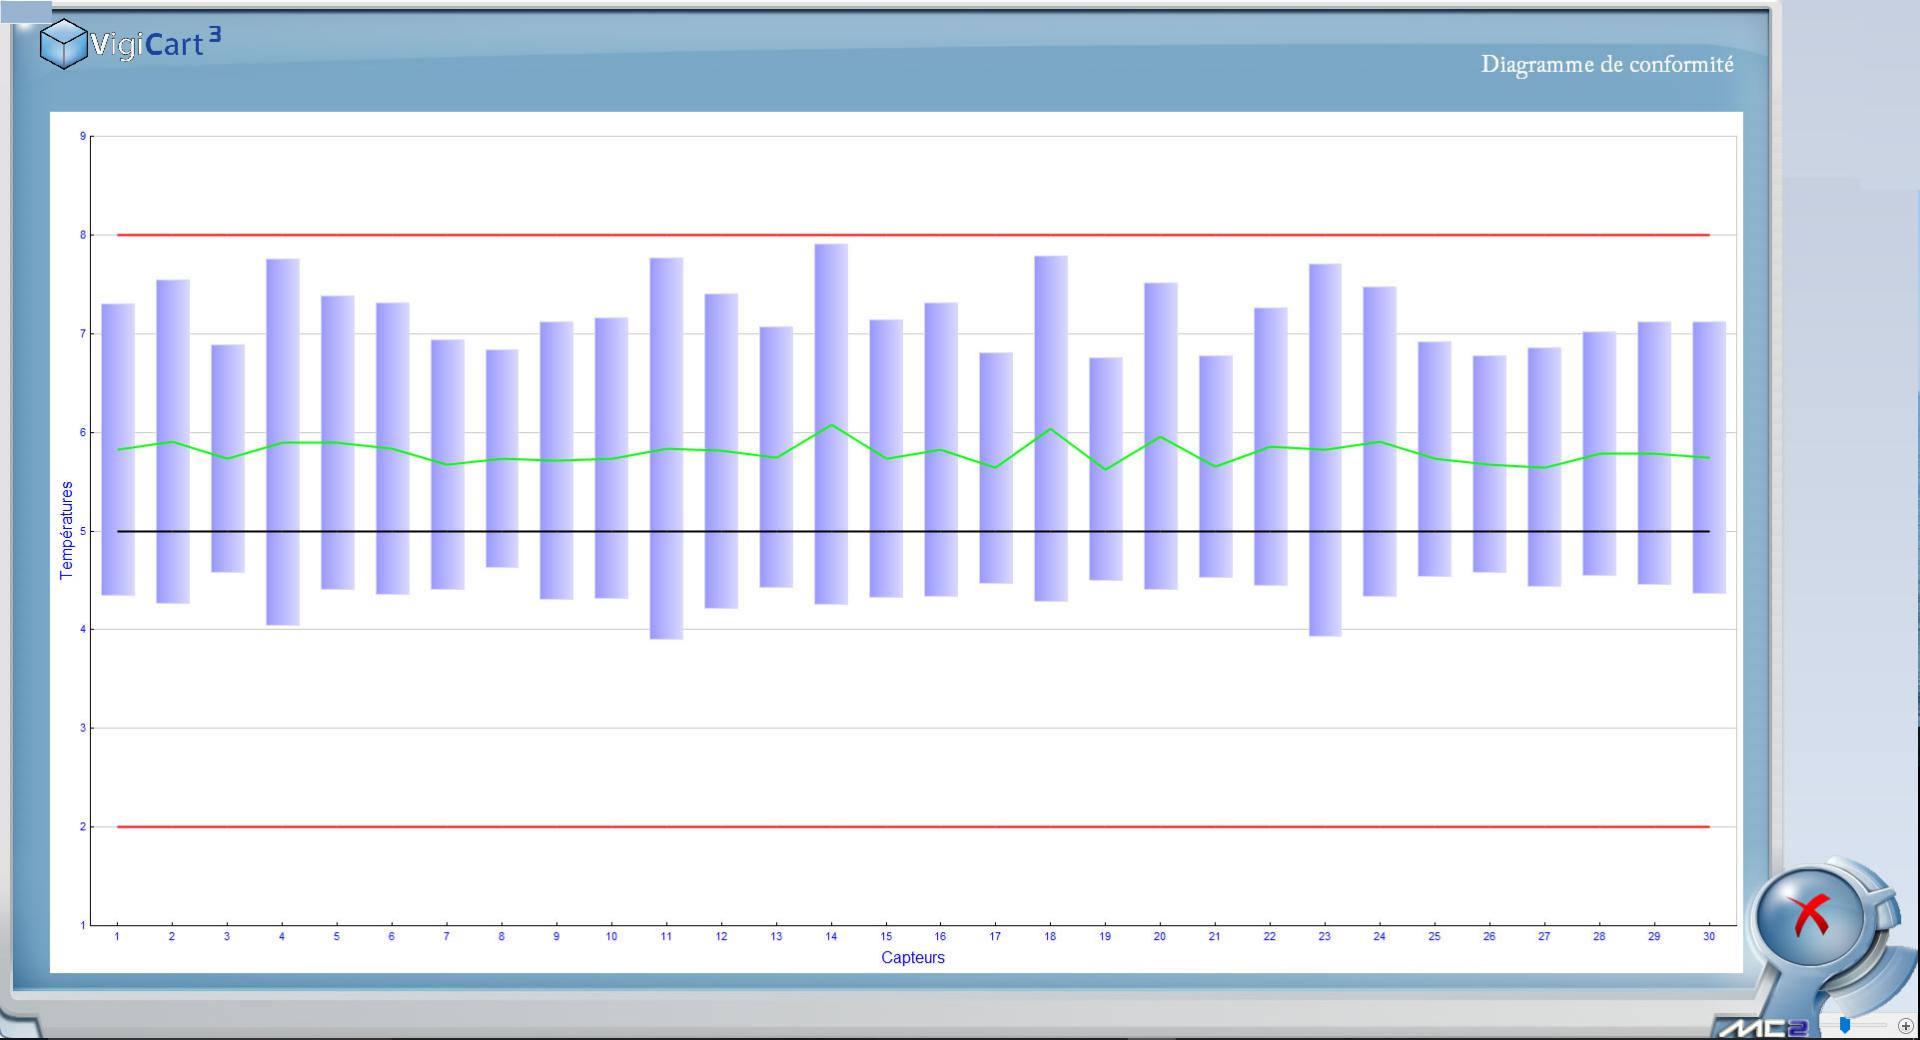Click the zoom slider handle

pyautogui.click(x=1845, y=1025)
